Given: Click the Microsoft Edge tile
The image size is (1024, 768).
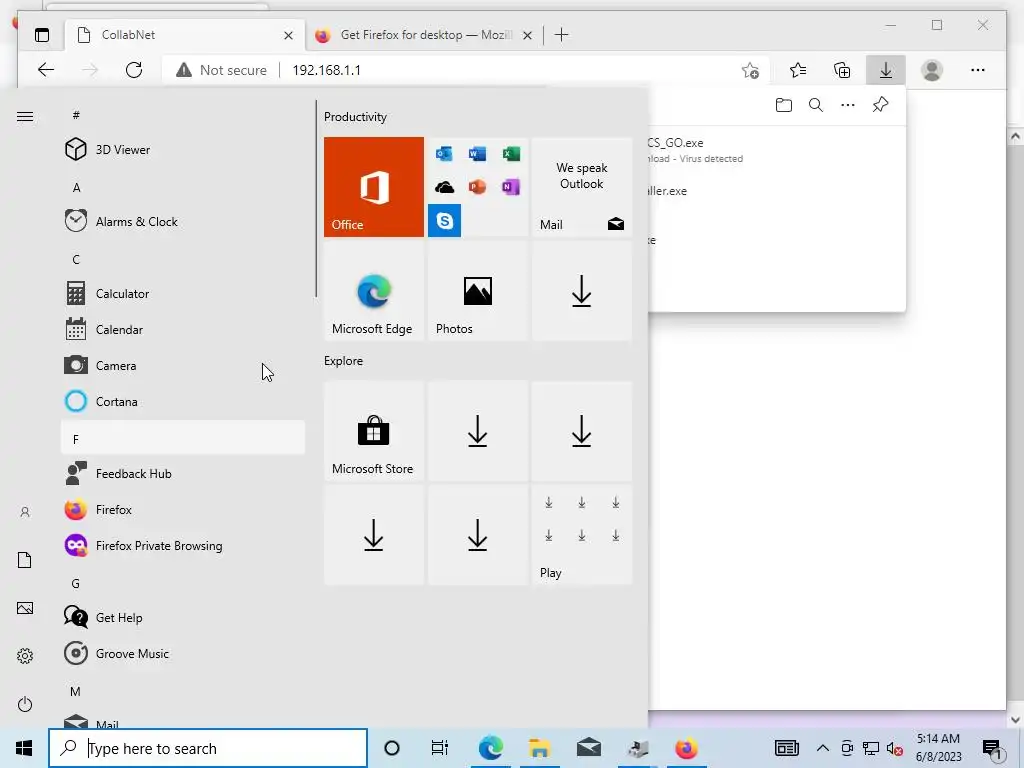Looking at the screenshot, I should coord(374,291).
